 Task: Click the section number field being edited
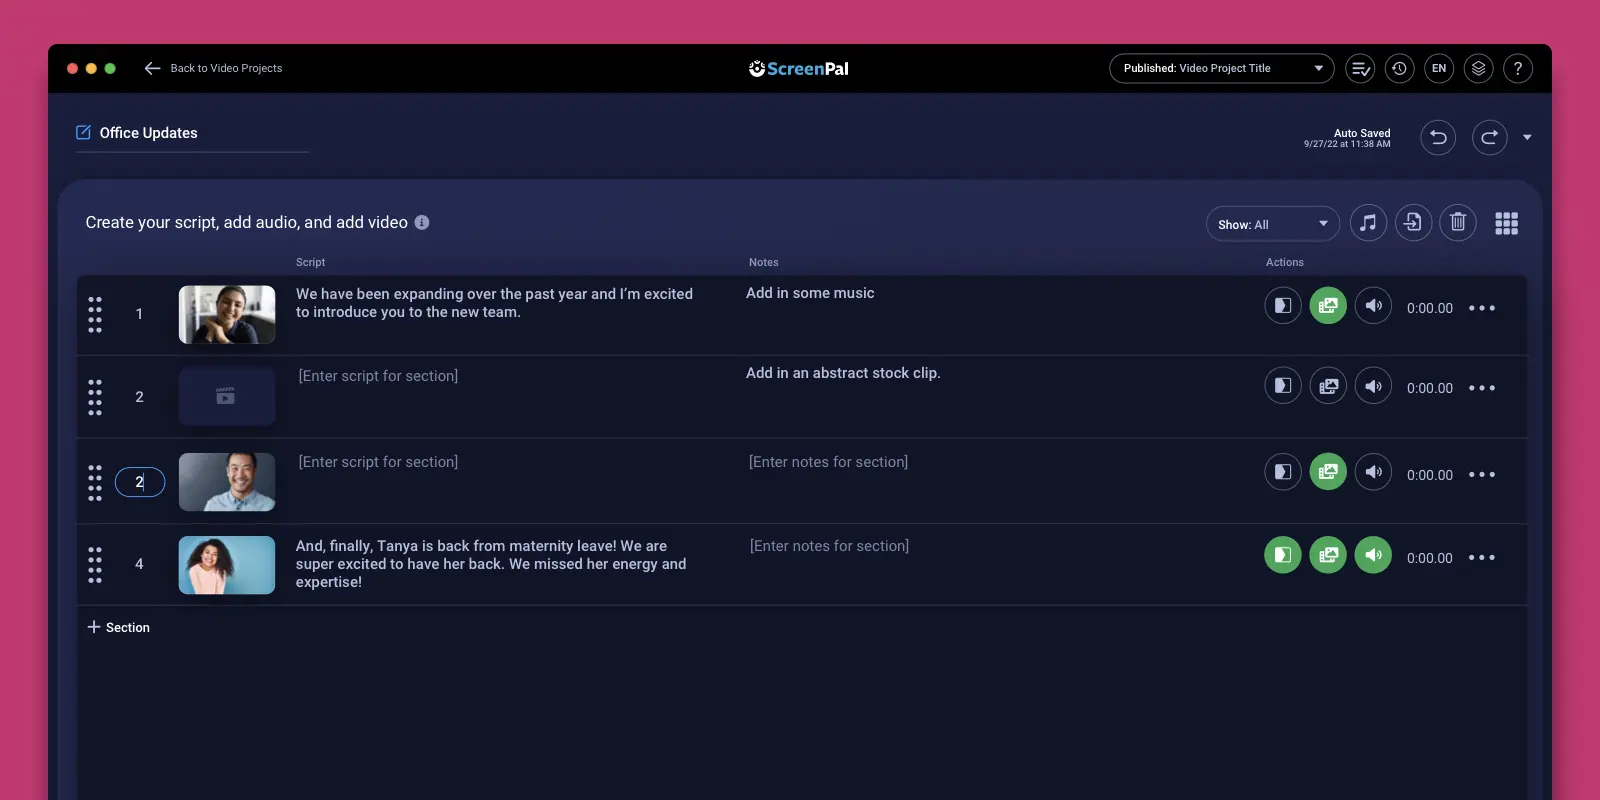point(140,482)
